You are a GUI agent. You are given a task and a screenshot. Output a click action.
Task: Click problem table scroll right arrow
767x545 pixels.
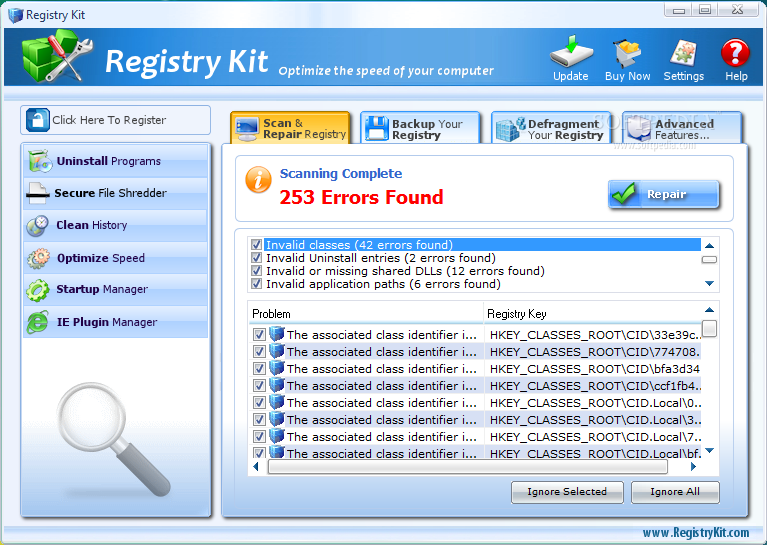click(x=693, y=467)
